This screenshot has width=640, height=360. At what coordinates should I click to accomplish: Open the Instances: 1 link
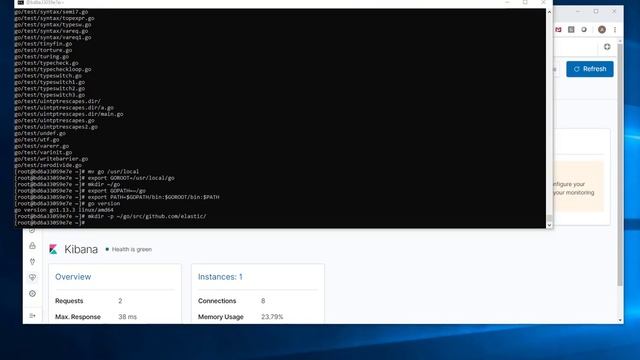[x=220, y=277]
